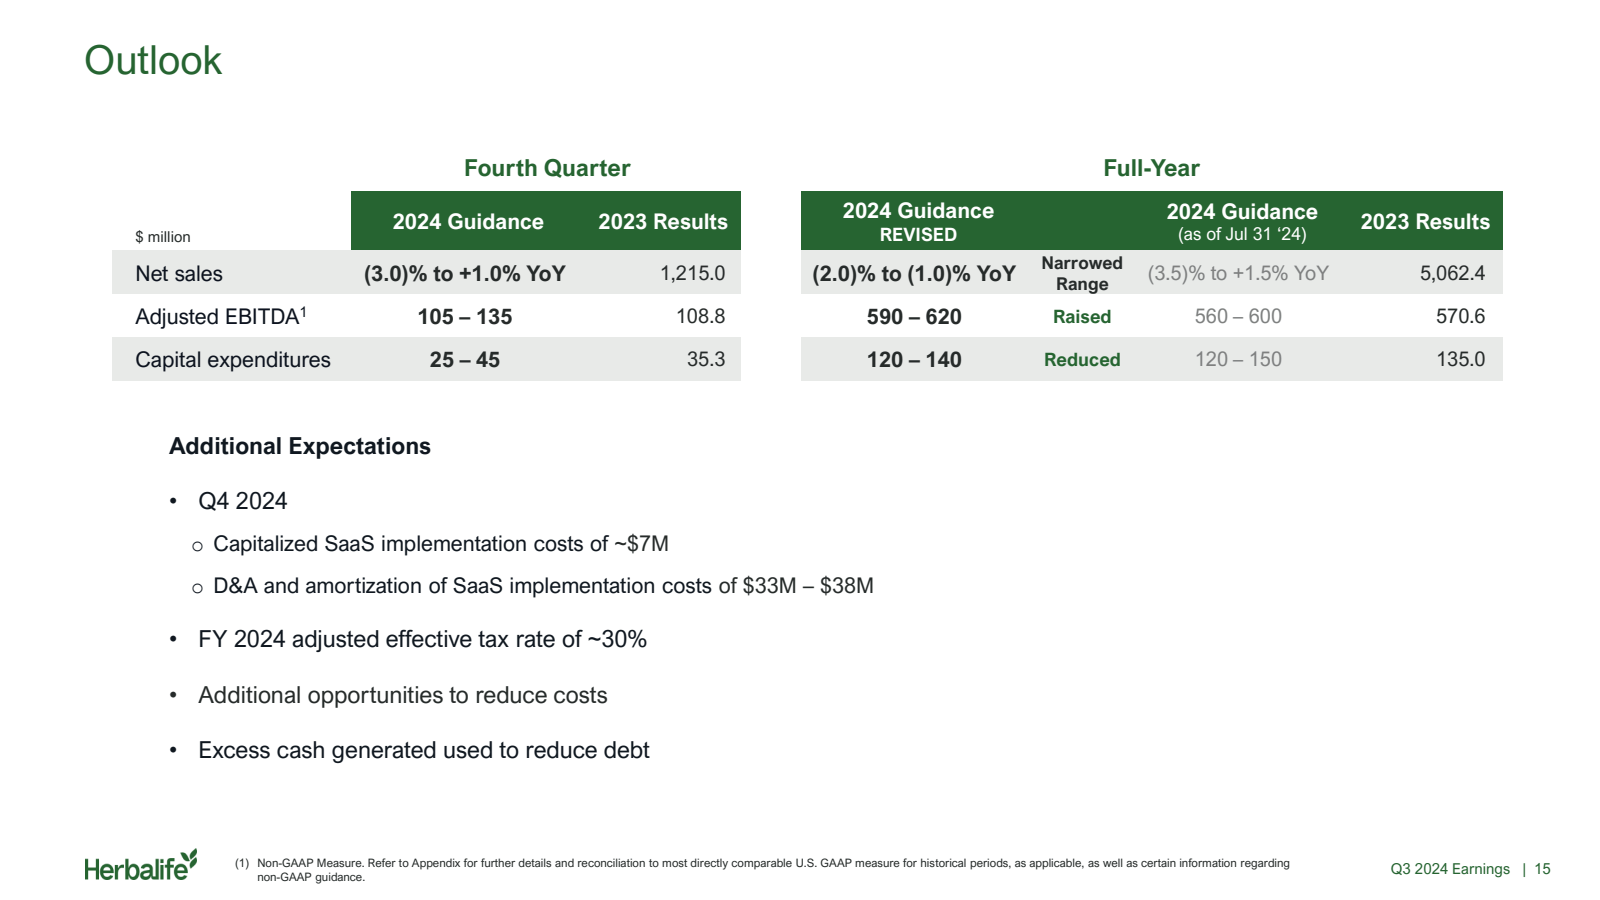Click the '105 – 135' EBITDA guidance cell

tap(465, 317)
